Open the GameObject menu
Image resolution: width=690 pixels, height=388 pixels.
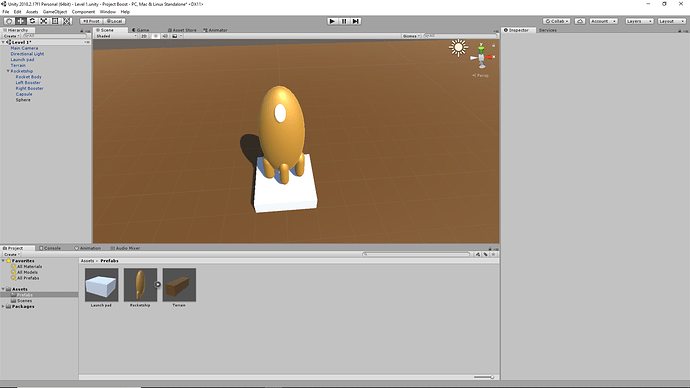click(x=55, y=12)
